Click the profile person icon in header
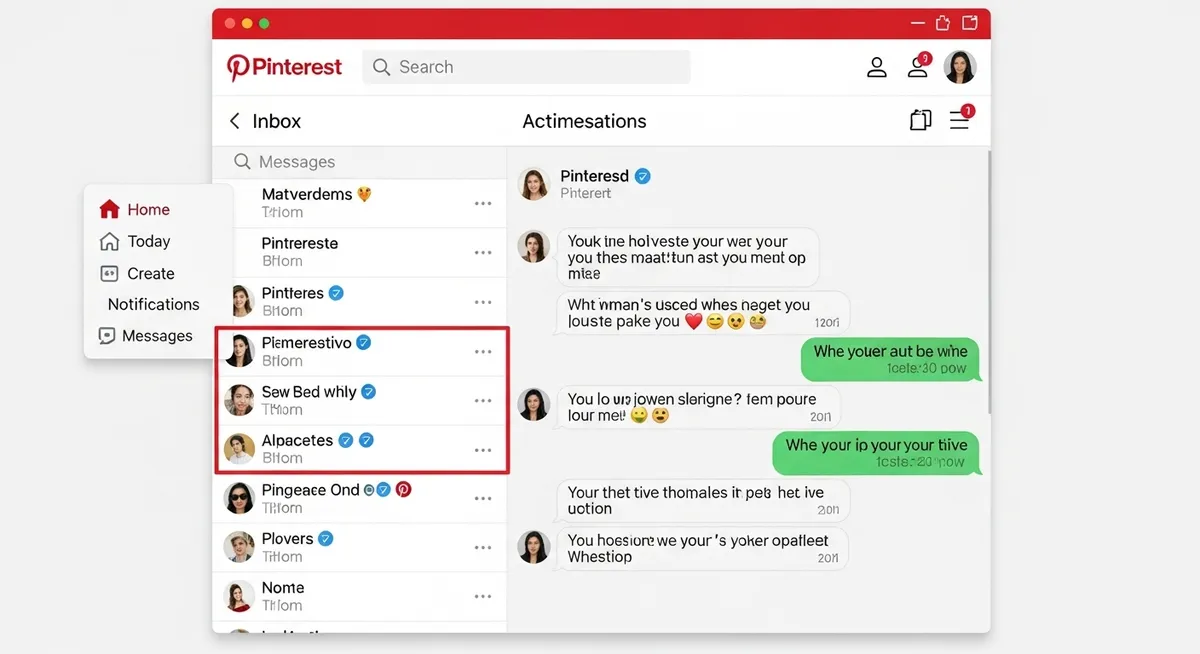Image resolution: width=1200 pixels, height=654 pixels. click(877, 67)
